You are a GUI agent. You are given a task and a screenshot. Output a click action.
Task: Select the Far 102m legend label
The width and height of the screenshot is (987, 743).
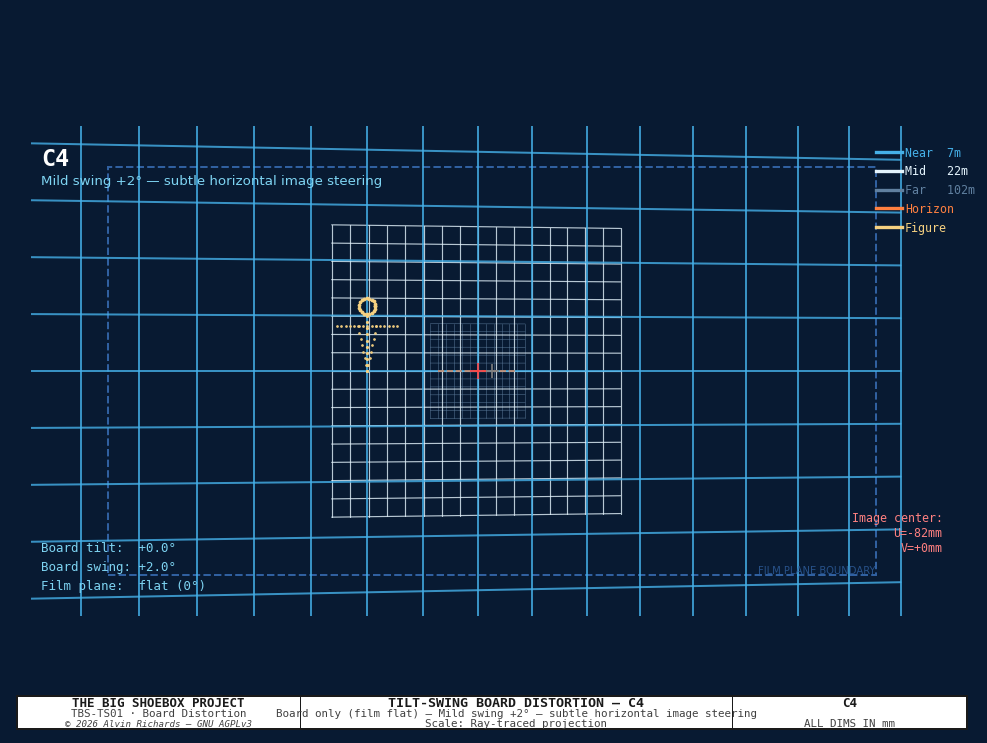[940, 190]
